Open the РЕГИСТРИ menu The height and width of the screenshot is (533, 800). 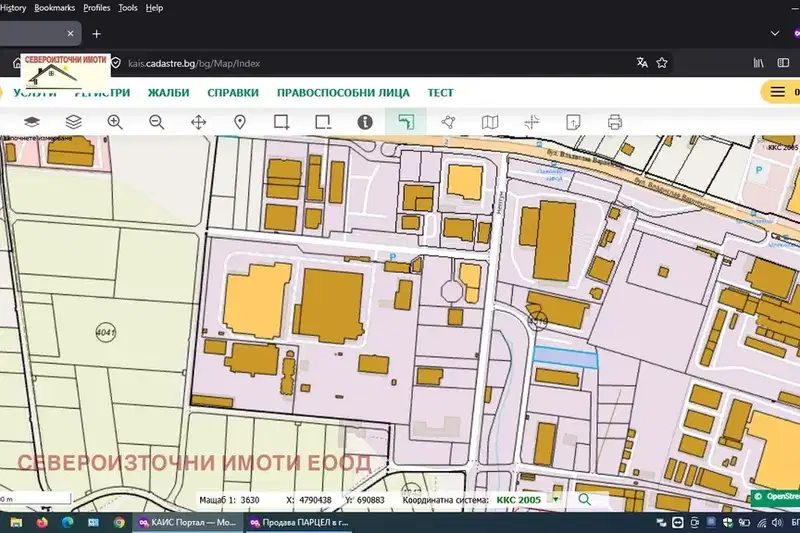pyautogui.click(x=102, y=93)
